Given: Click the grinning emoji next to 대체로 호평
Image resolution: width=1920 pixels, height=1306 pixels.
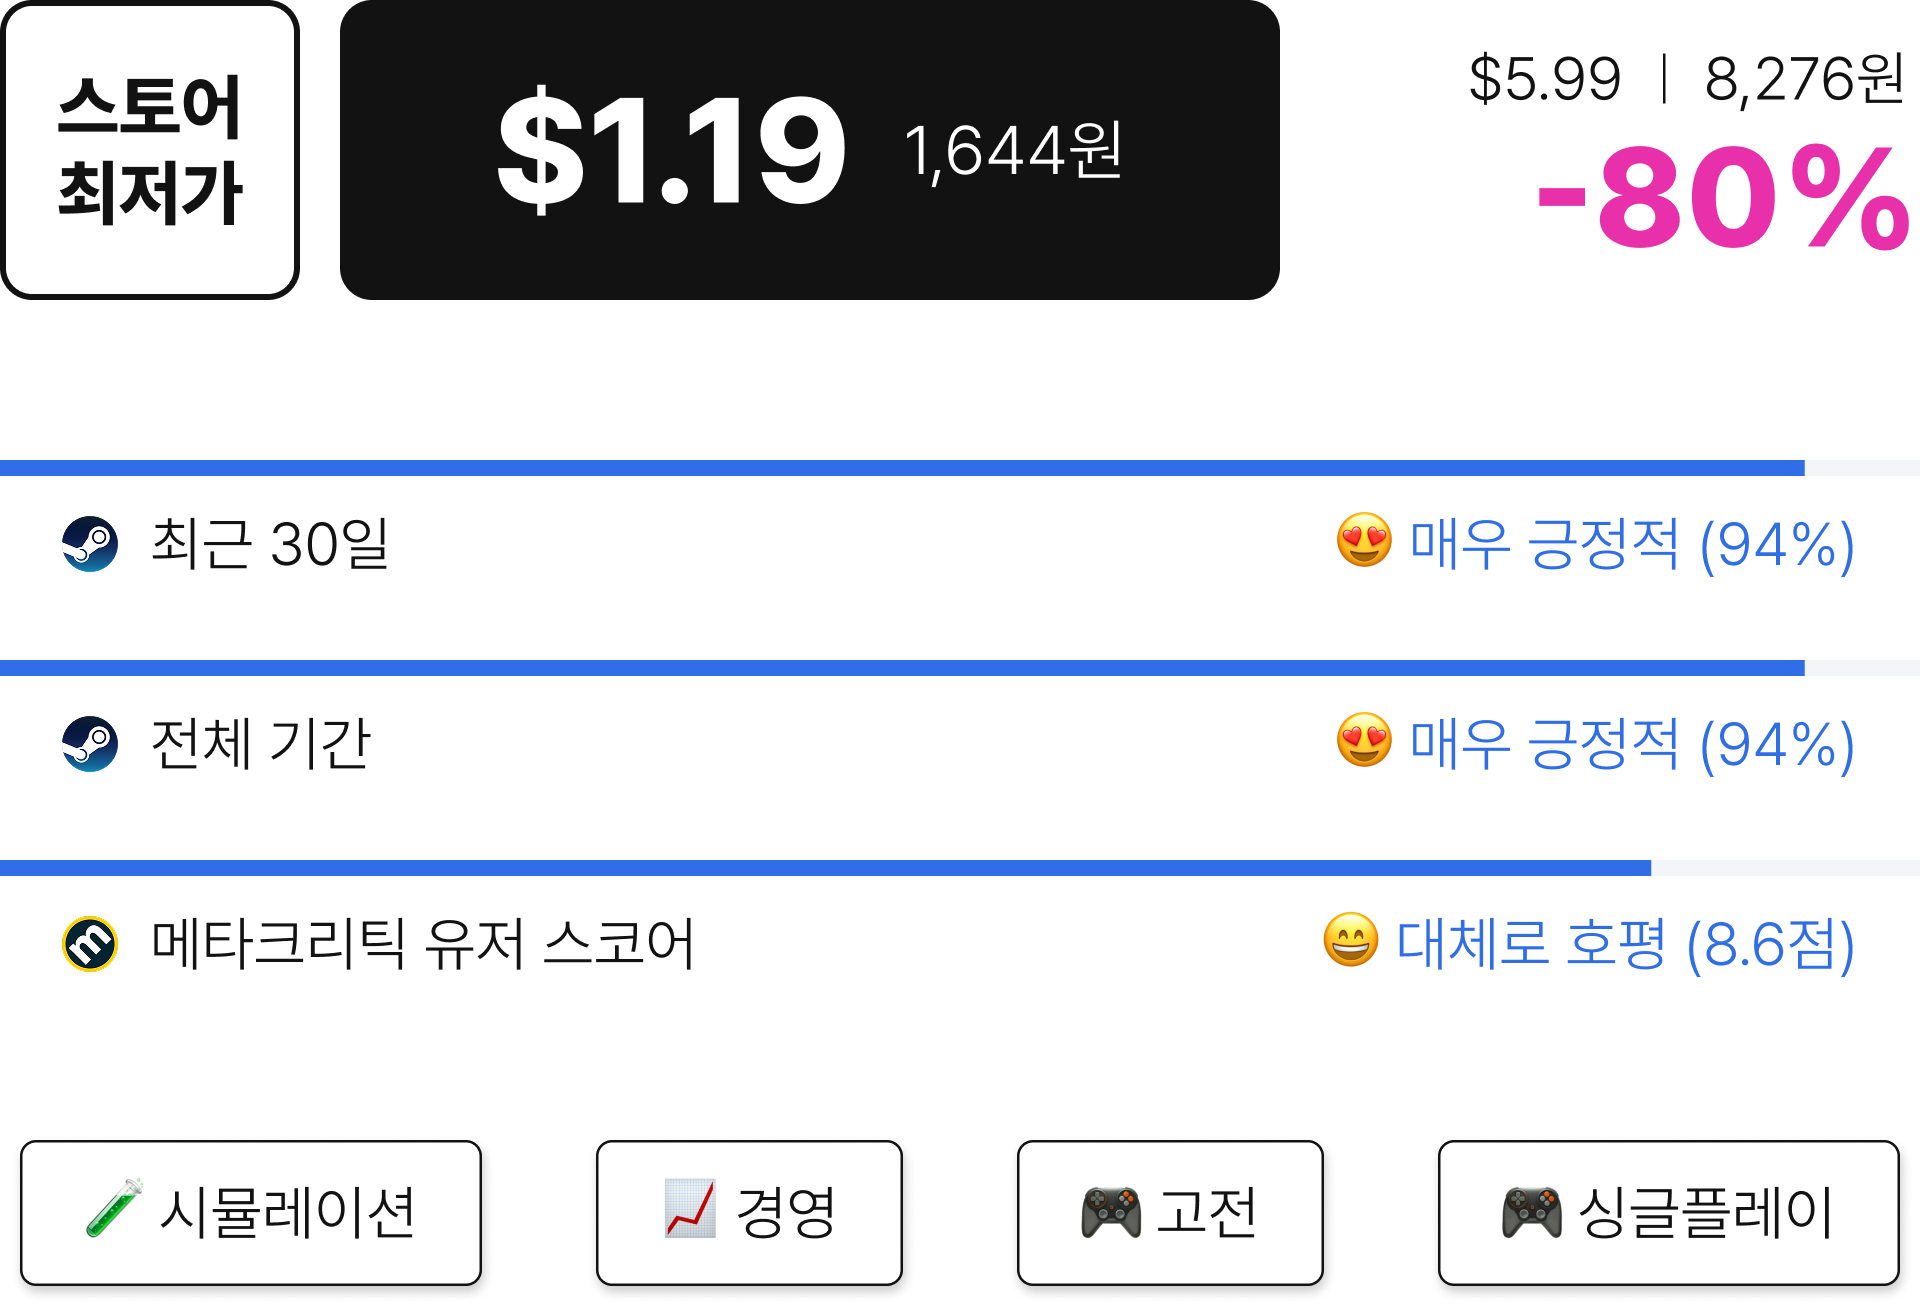Looking at the screenshot, I should 1351,940.
